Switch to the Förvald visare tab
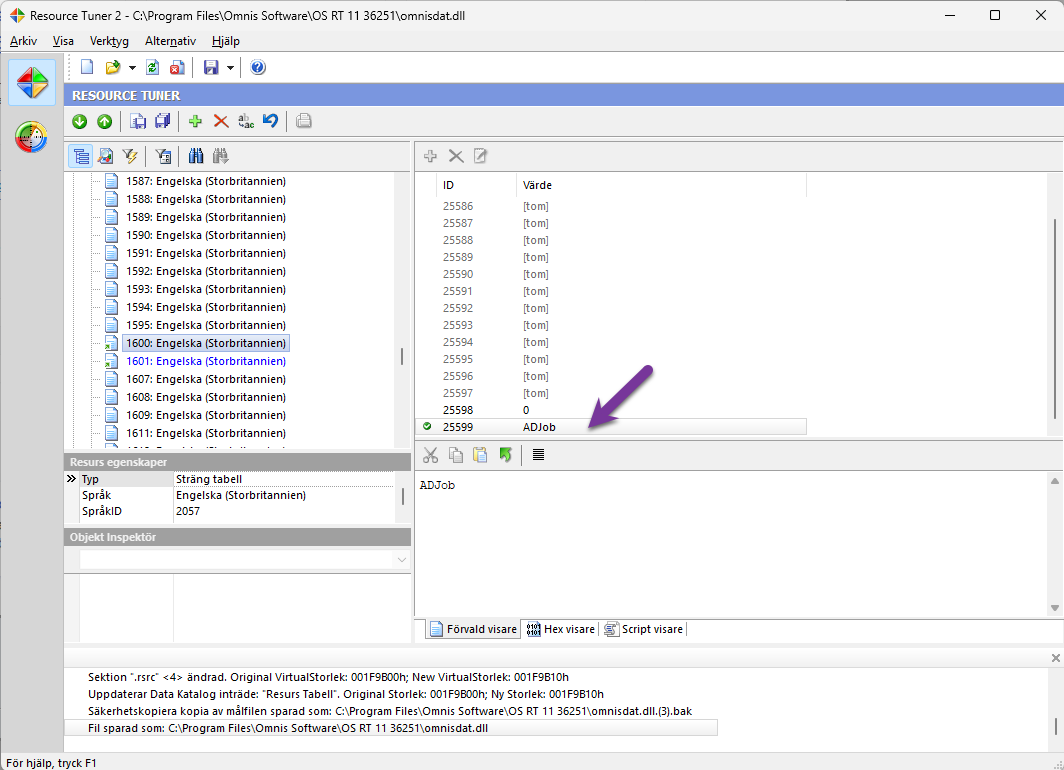This screenshot has height=770, width=1064. (473, 629)
